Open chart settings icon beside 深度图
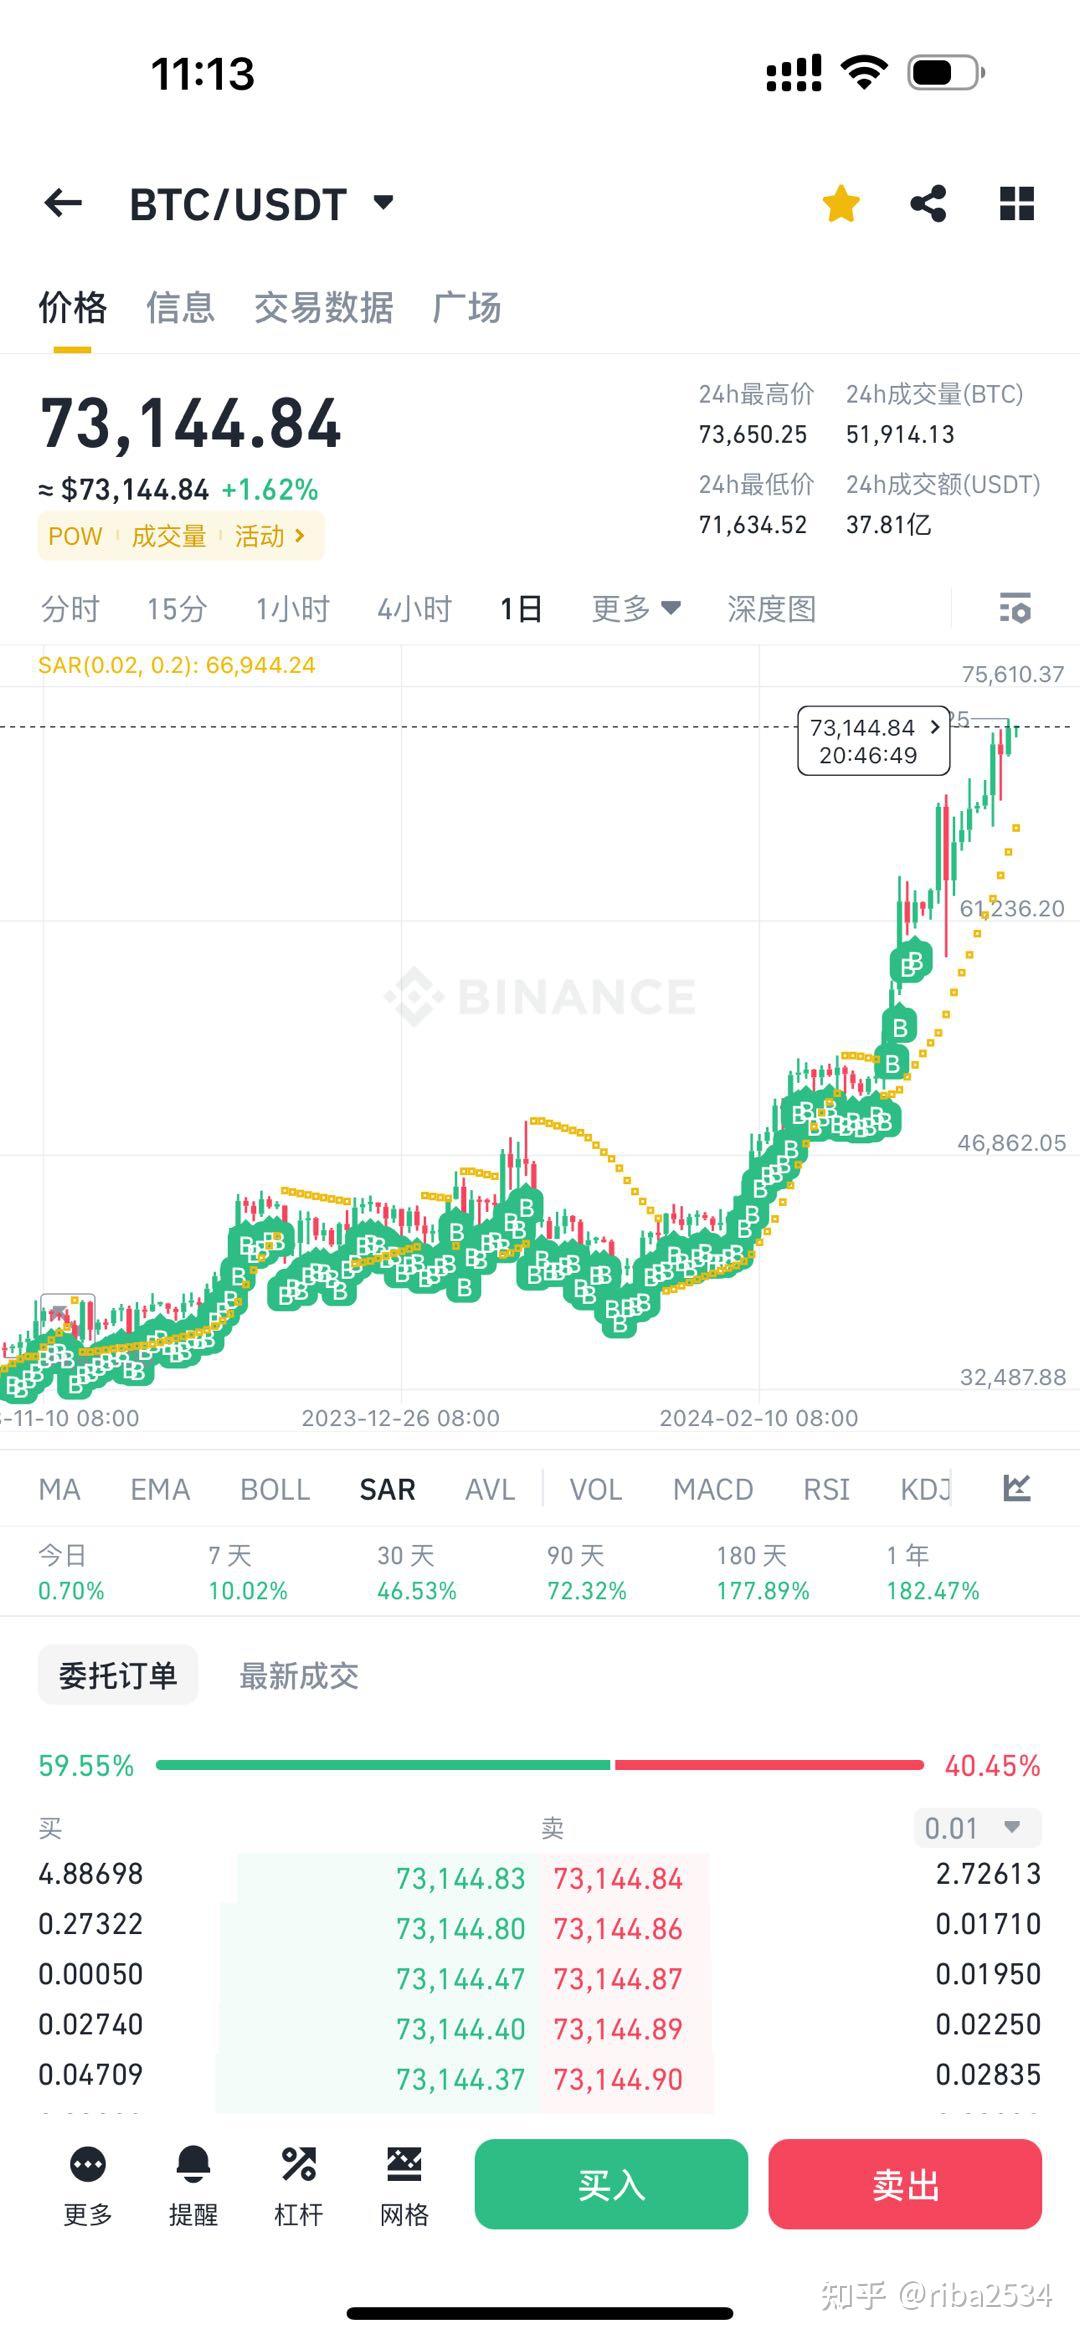Screen dimensions: 1080x2340 (x=1014, y=609)
